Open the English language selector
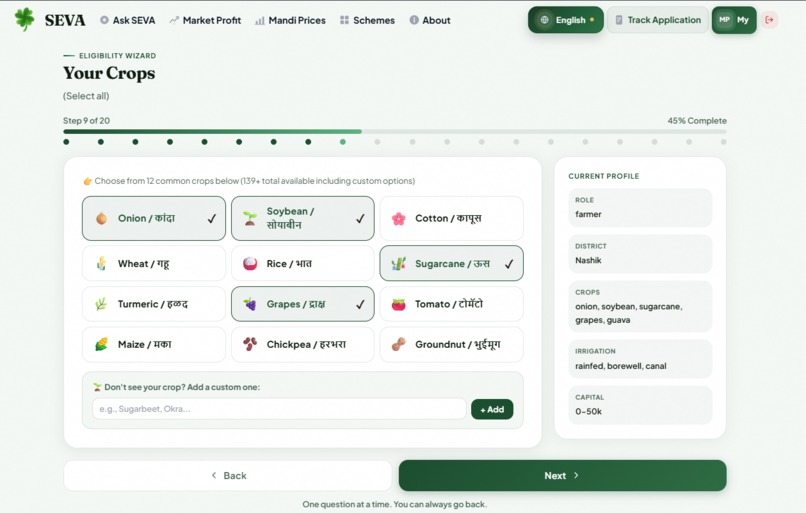Screen dimensions: 806x513 click(x=565, y=20)
